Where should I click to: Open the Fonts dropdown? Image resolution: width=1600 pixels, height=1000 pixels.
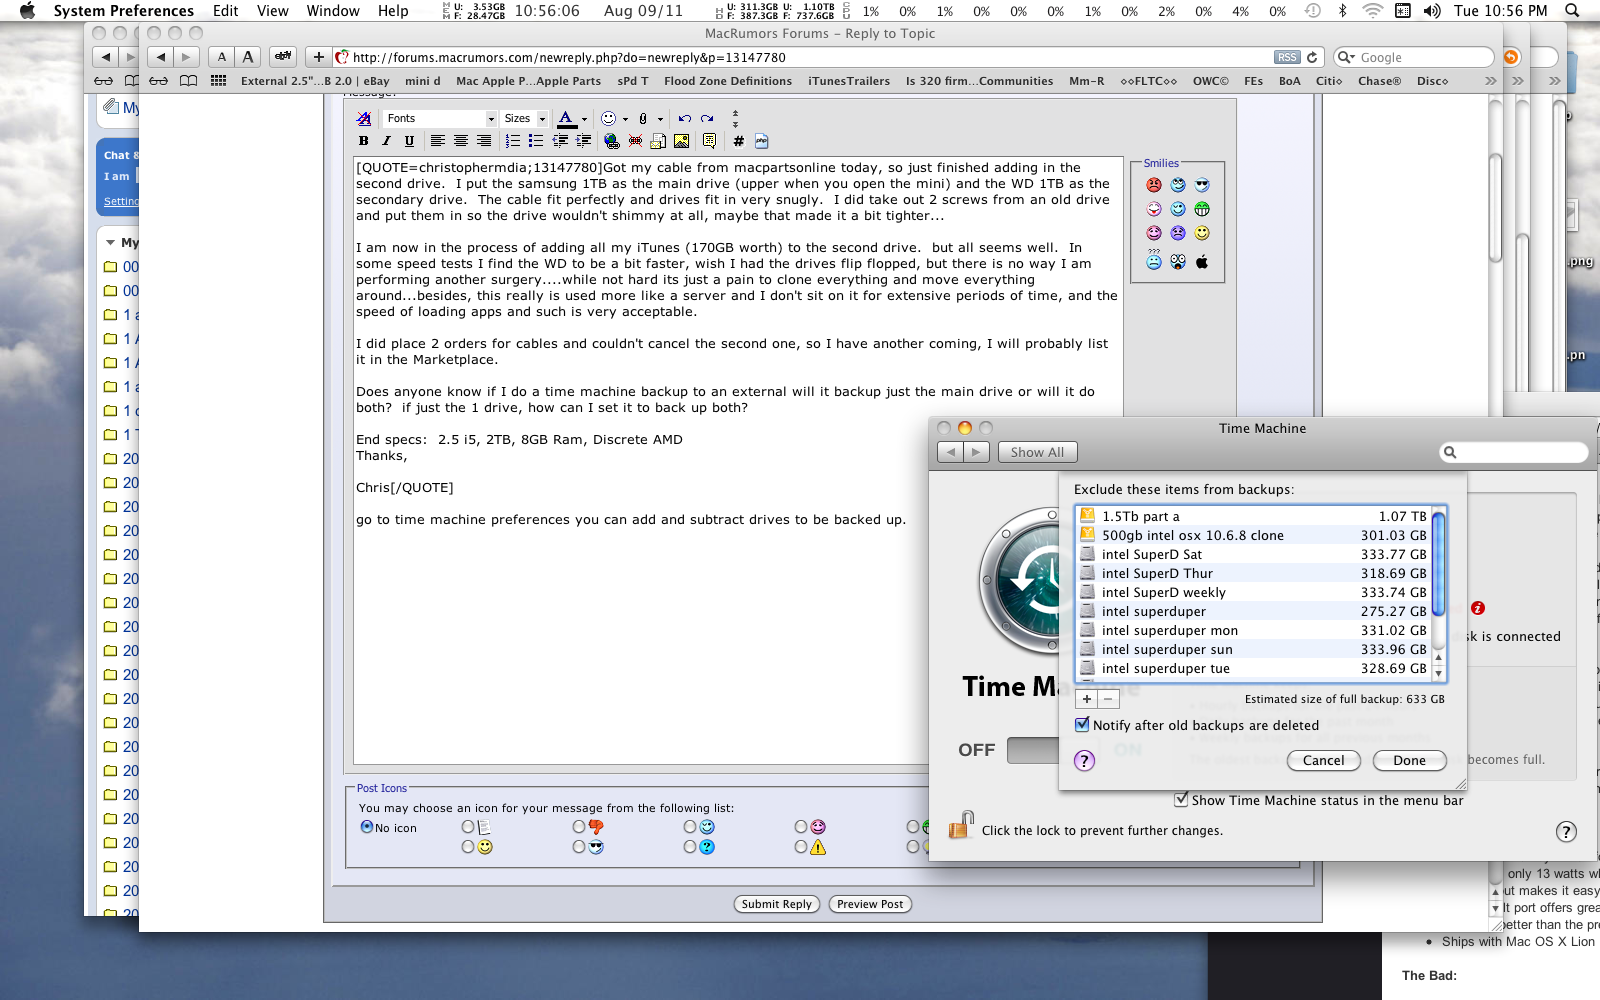[x=440, y=119]
